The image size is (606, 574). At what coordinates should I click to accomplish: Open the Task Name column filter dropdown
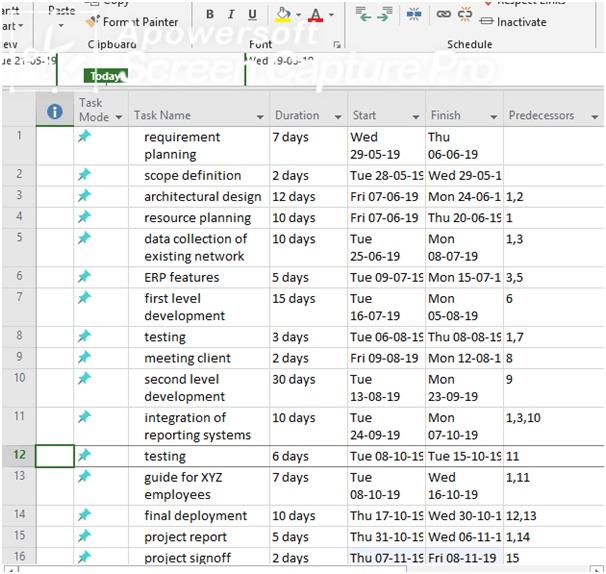260,117
